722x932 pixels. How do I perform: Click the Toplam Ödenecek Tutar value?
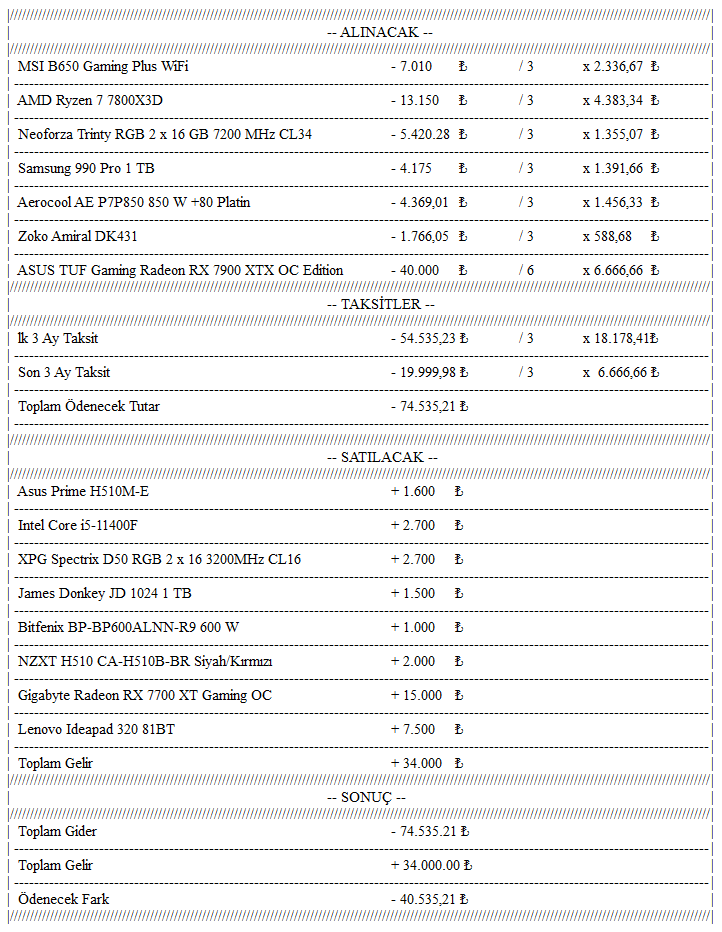[430, 407]
